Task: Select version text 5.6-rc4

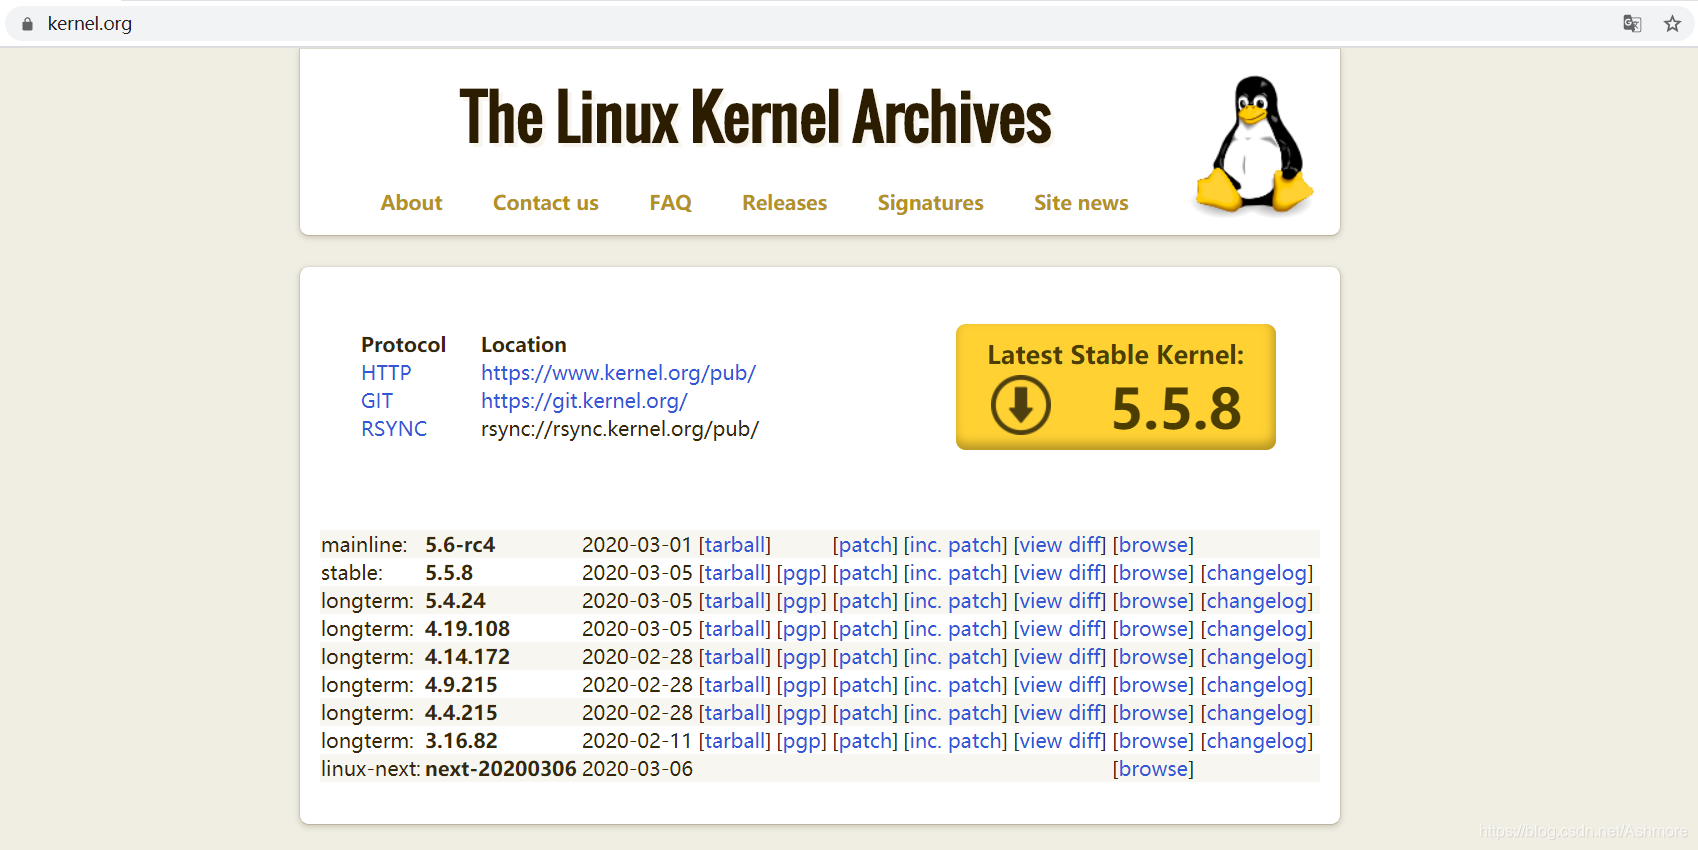Action: pyautogui.click(x=460, y=545)
